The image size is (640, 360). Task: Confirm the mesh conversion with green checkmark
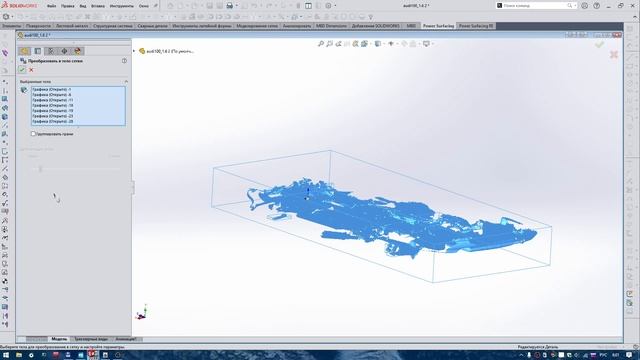22,70
